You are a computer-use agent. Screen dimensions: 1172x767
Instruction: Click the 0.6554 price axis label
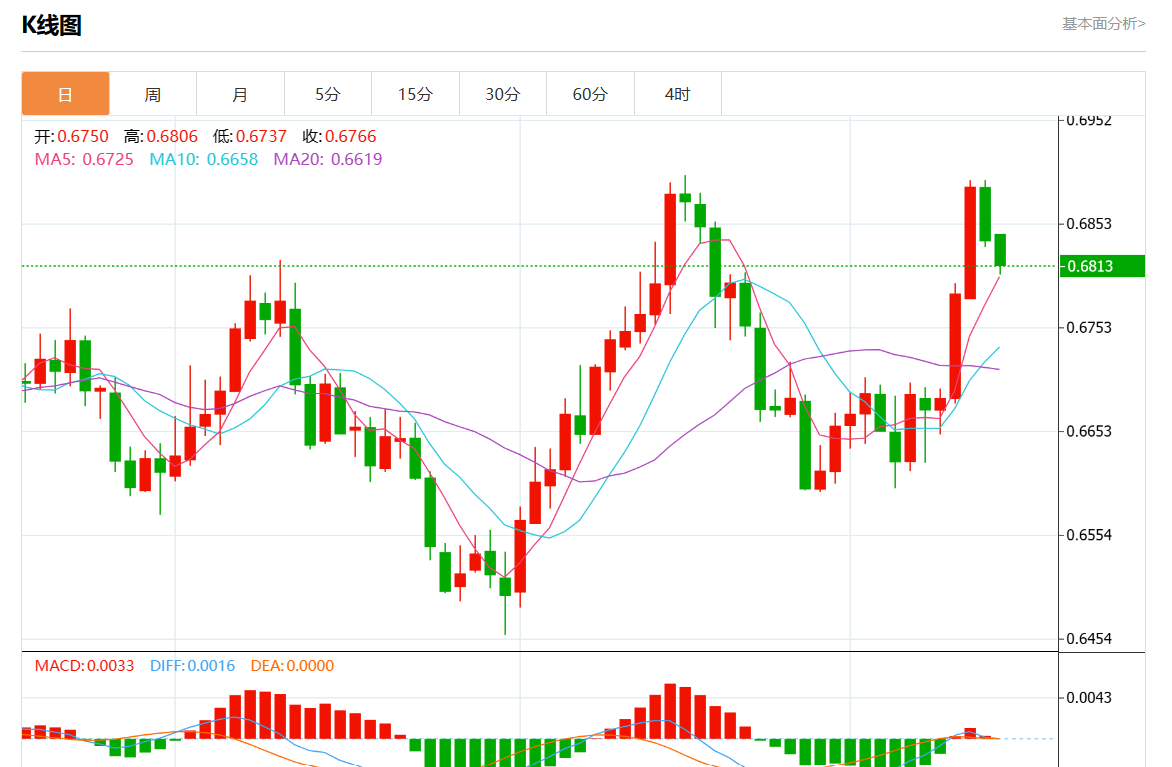coord(1089,535)
